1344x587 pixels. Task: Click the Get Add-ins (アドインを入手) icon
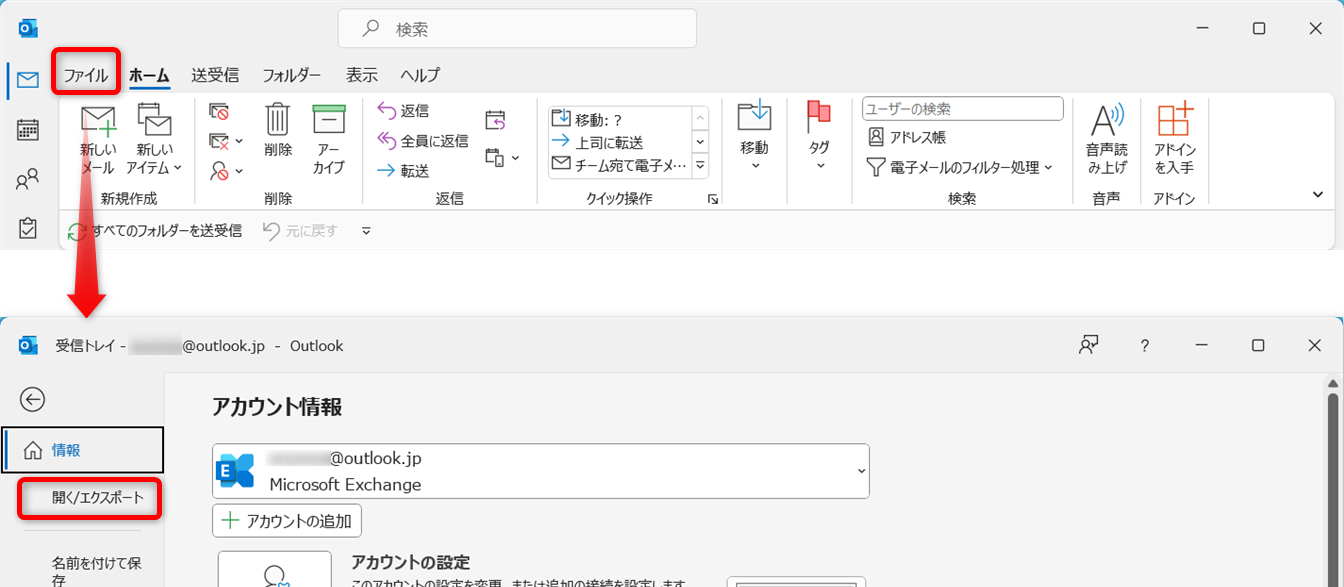[1174, 121]
